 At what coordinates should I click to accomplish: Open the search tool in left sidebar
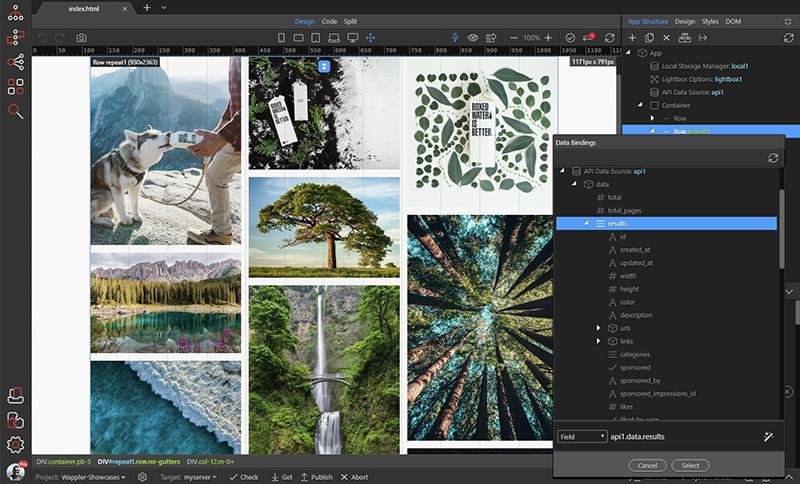pos(15,111)
